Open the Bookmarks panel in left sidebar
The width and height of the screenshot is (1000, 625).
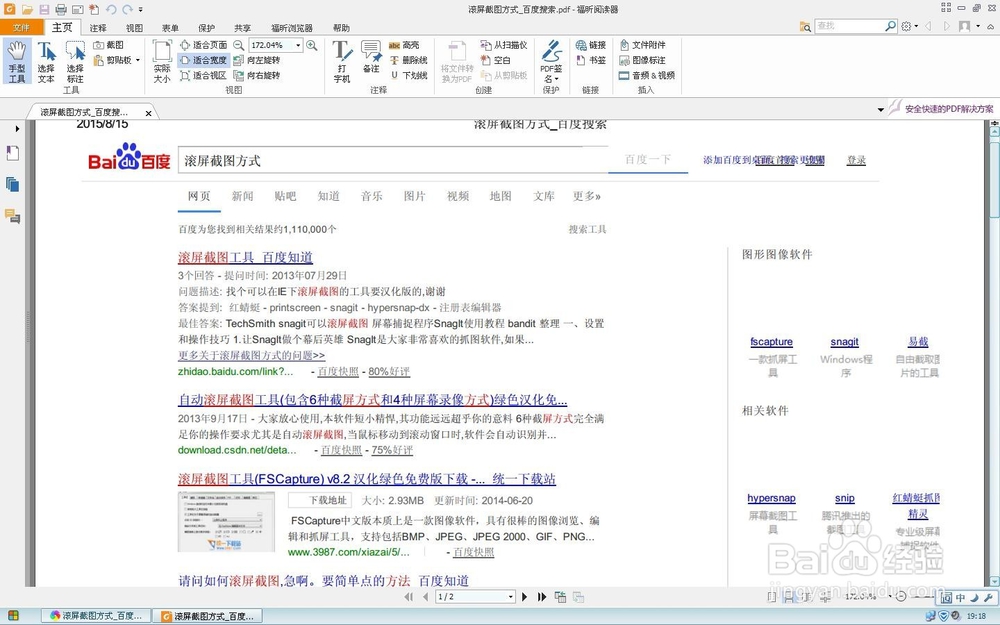tap(12, 153)
